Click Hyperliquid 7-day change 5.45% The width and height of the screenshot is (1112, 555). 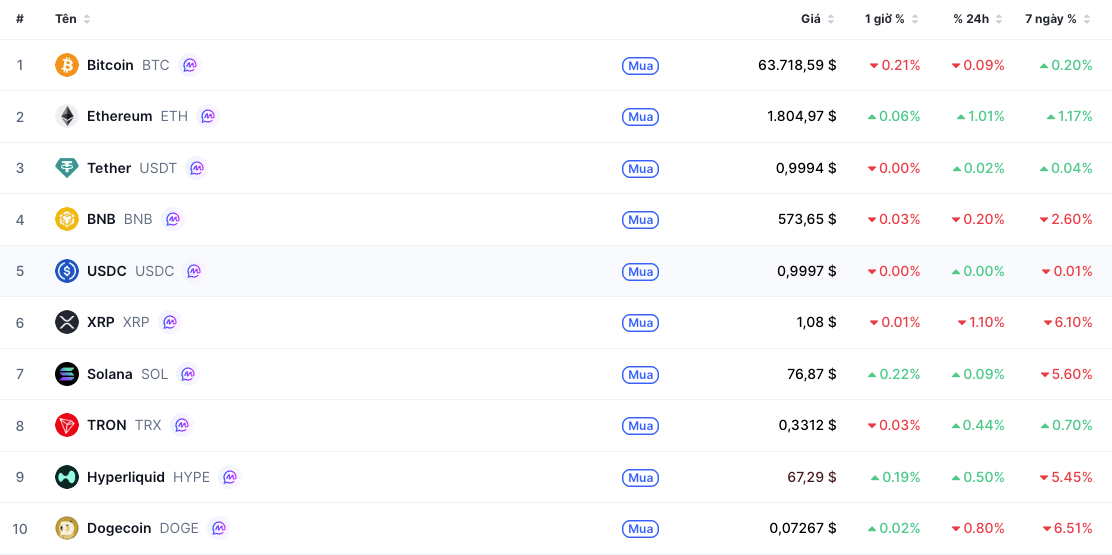pyautogui.click(x=1066, y=477)
